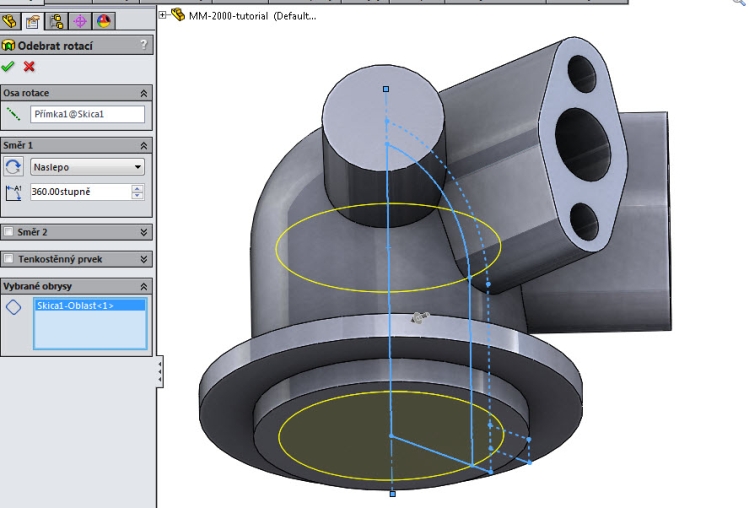This screenshot has height=508, width=750.
Task: Open the FeatureManager design tree tab
Action: pos(11,21)
